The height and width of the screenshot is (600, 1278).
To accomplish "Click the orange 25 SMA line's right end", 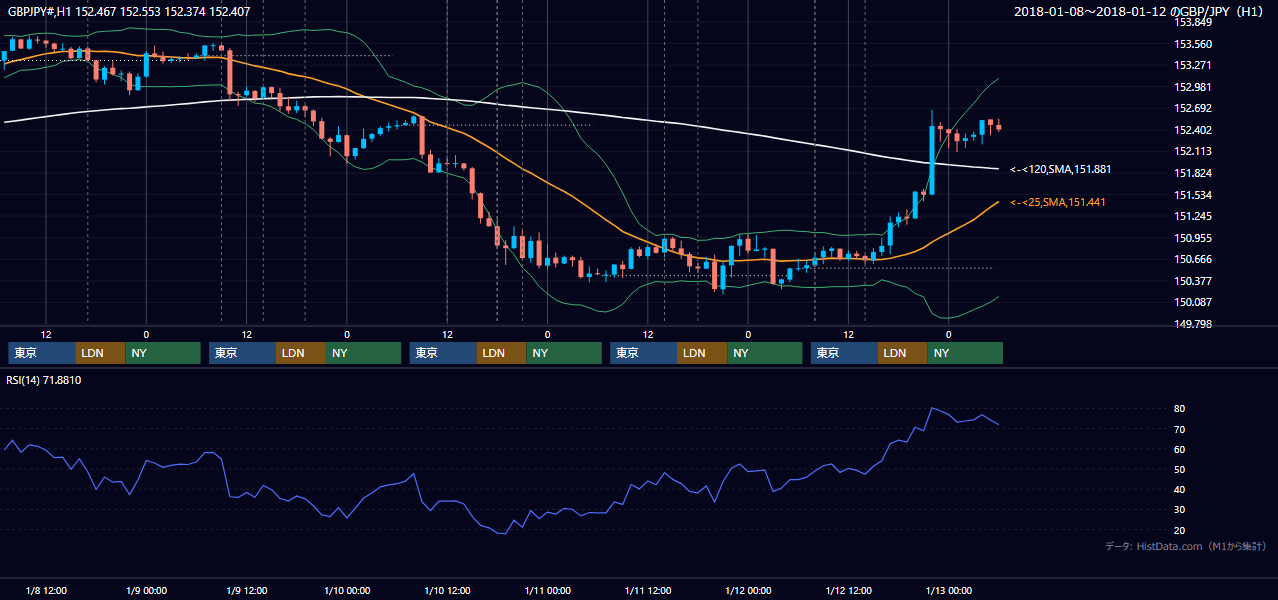I will pyautogui.click(x=996, y=202).
